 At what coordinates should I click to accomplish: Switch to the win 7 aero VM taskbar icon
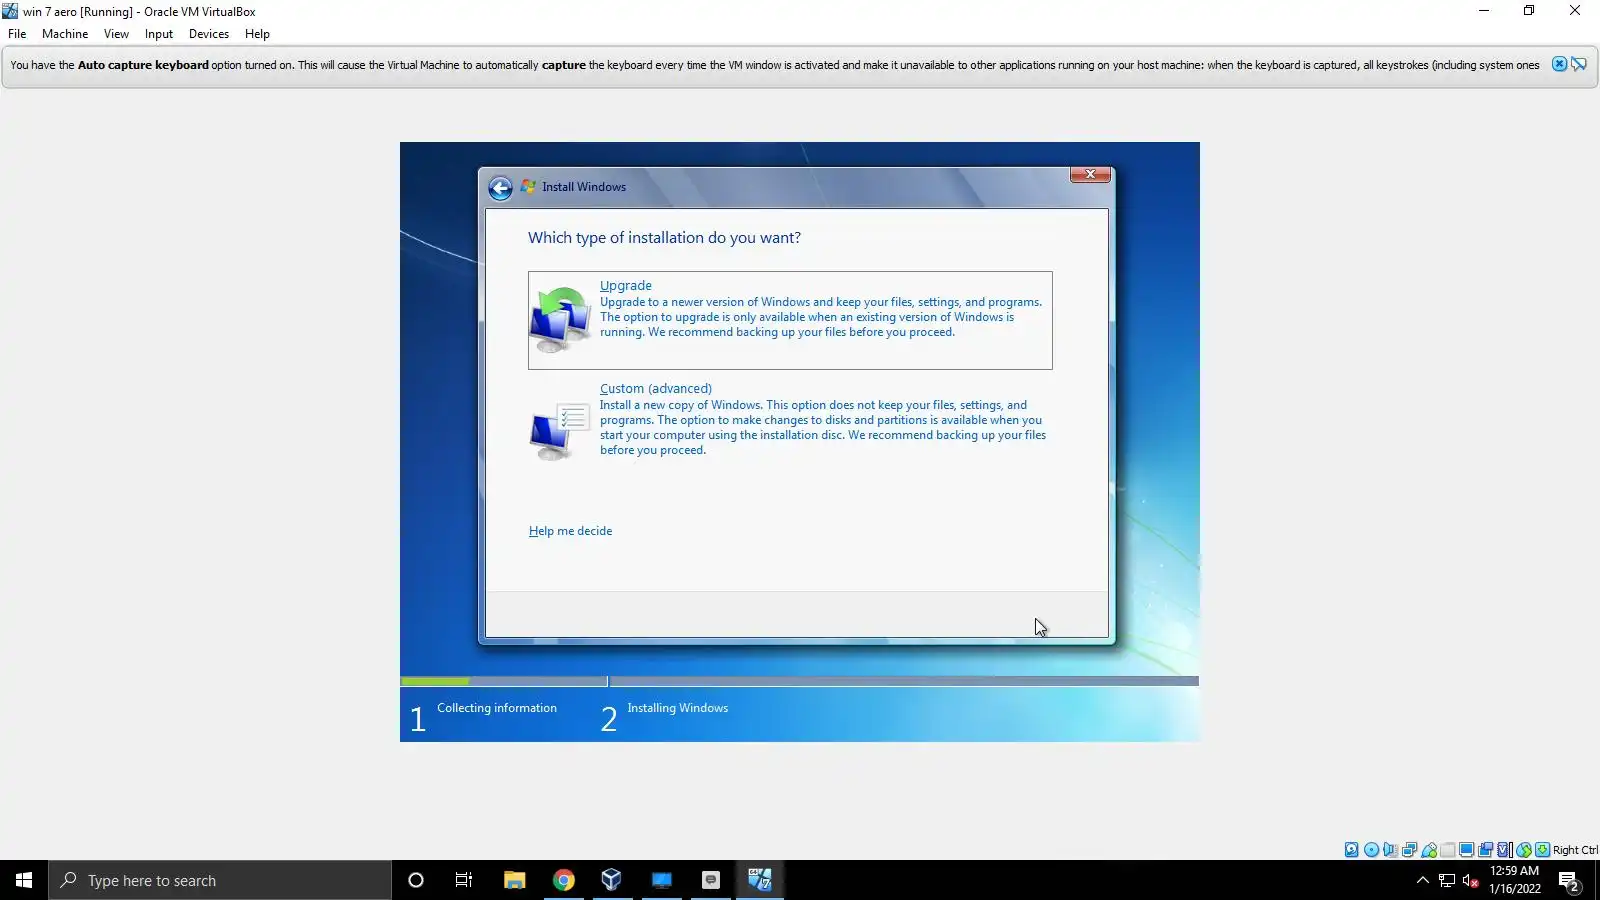pos(760,880)
